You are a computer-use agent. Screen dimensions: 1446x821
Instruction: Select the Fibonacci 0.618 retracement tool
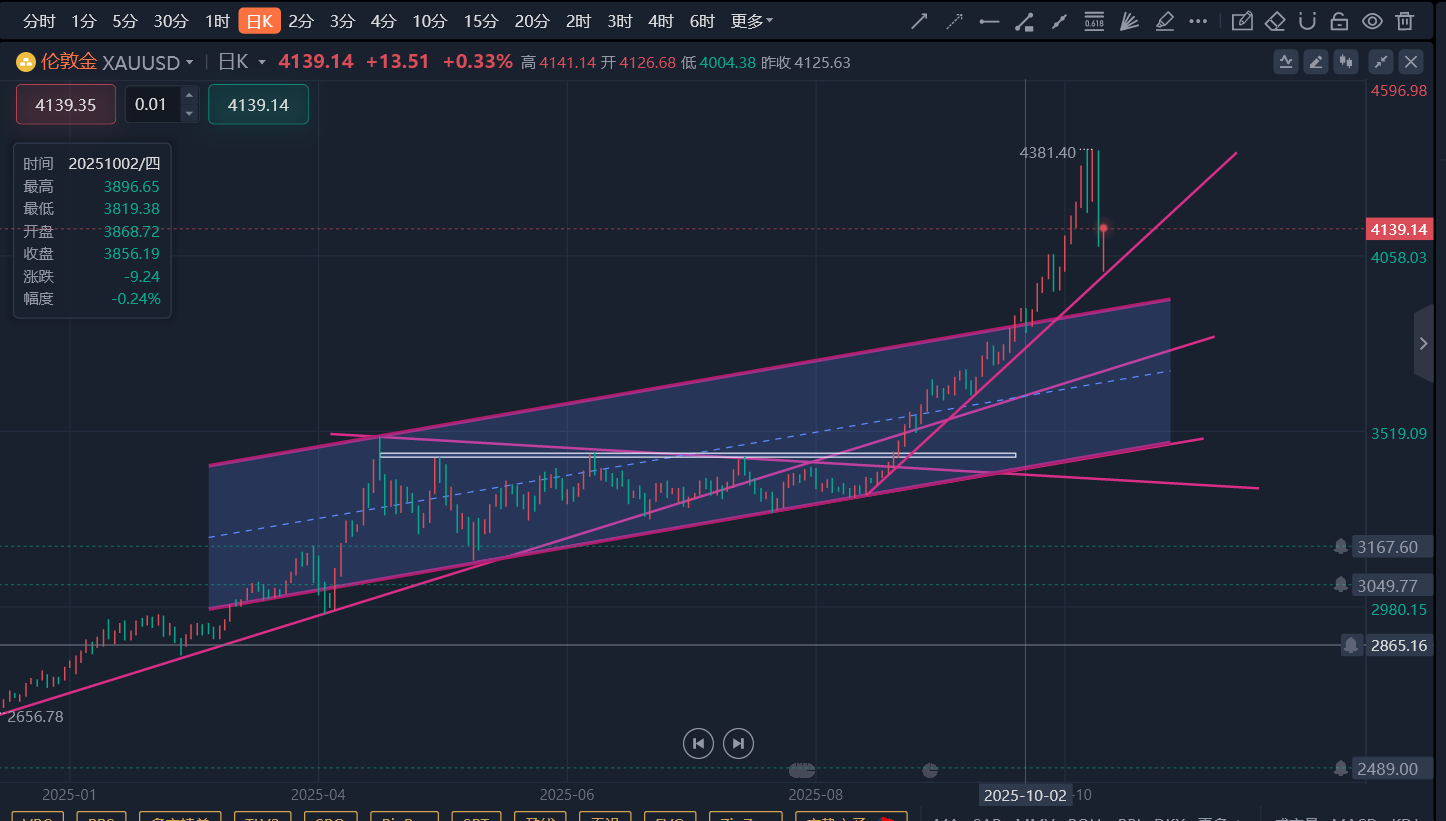tap(1094, 21)
